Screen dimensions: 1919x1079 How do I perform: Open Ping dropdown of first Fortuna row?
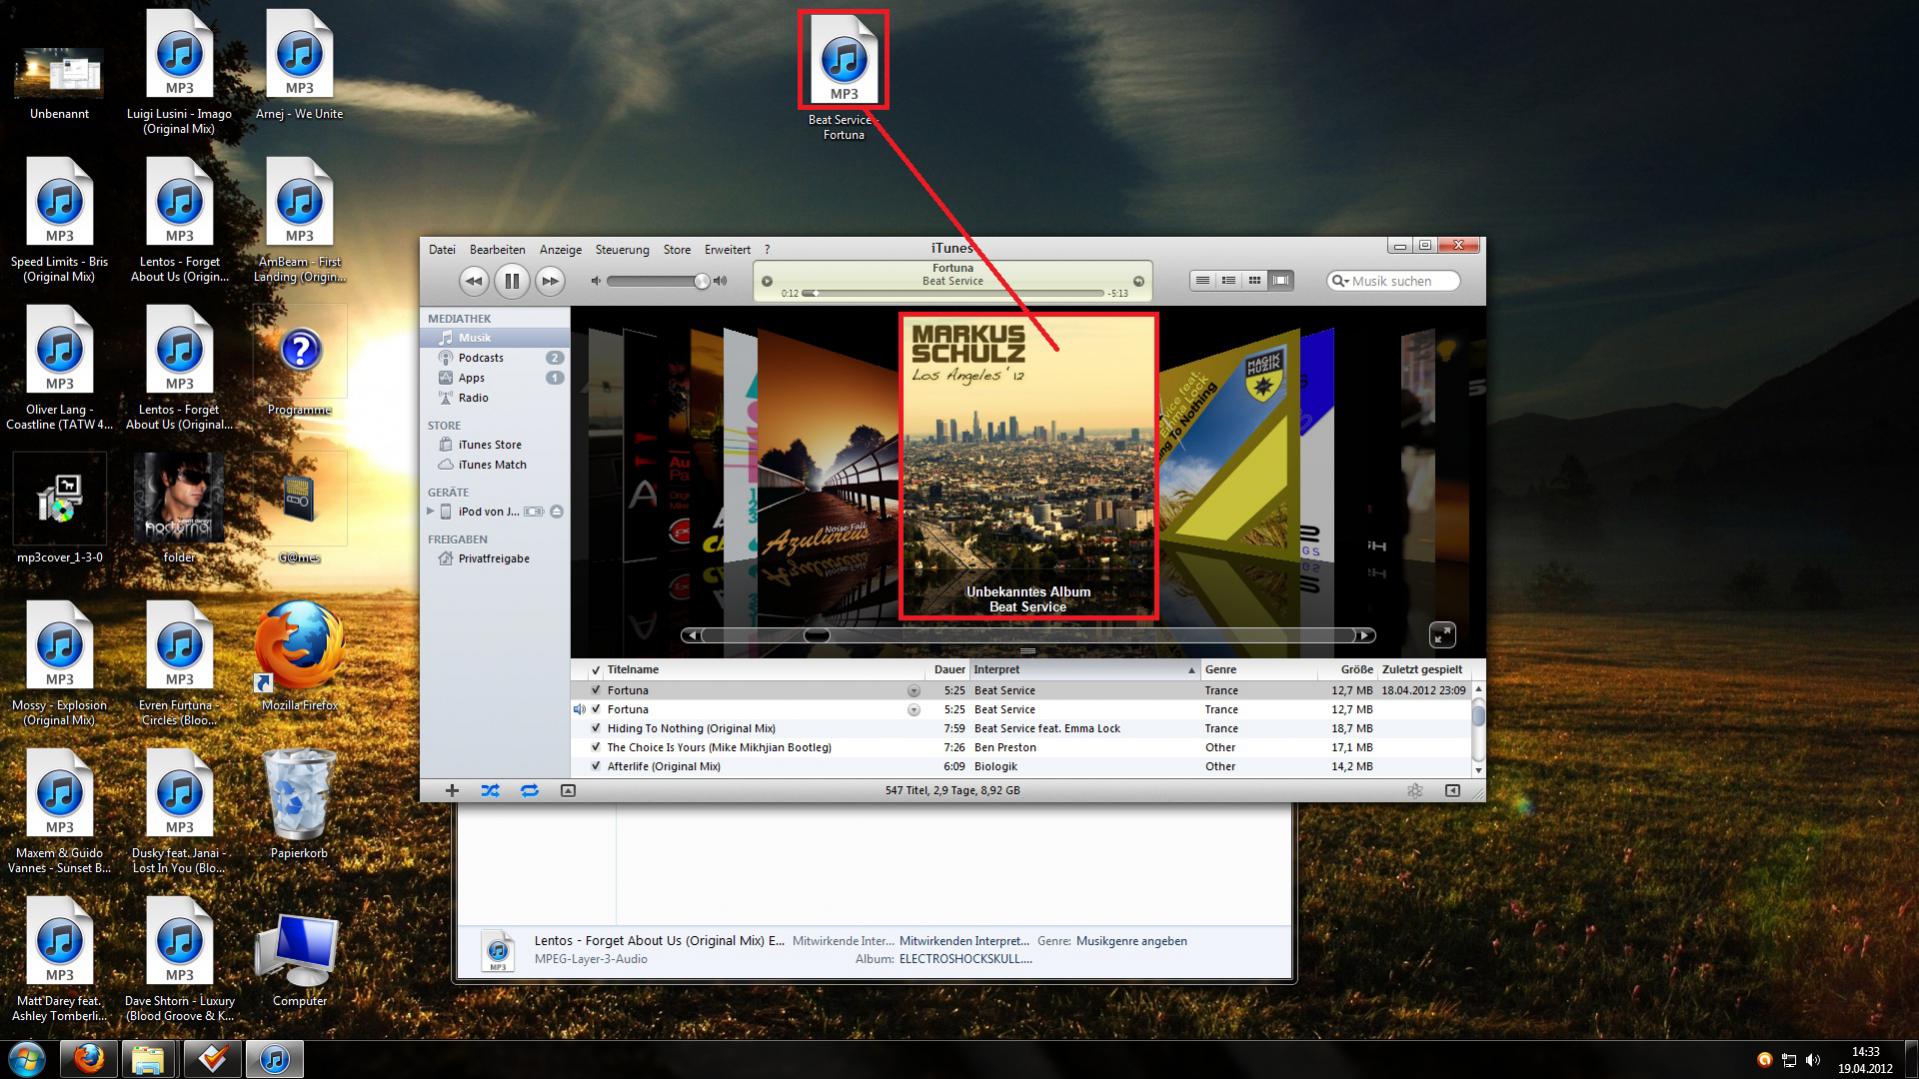[x=914, y=691]
